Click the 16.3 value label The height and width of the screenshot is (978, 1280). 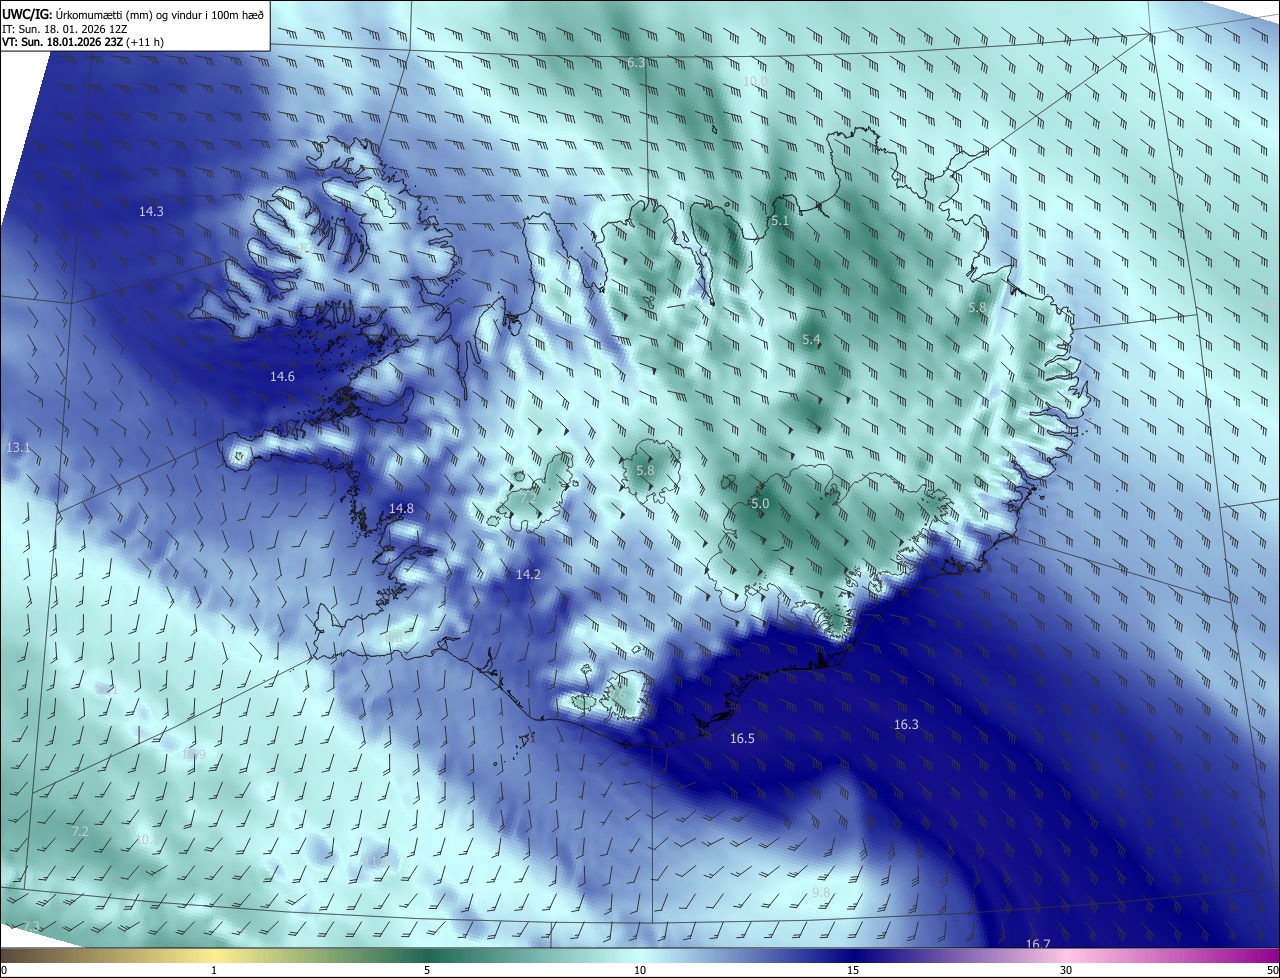pyautogui.click(x=906, y=724)
